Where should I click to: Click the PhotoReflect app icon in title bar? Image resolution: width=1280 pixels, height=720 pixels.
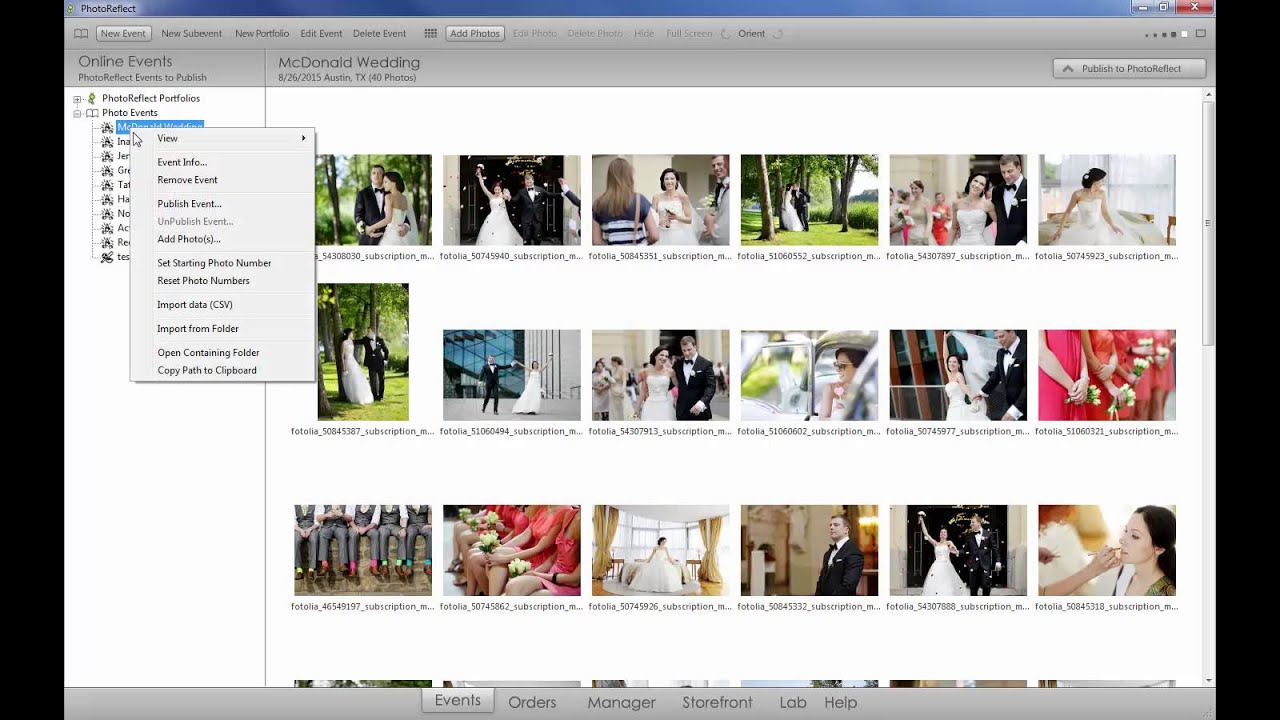tap(71, 8)
